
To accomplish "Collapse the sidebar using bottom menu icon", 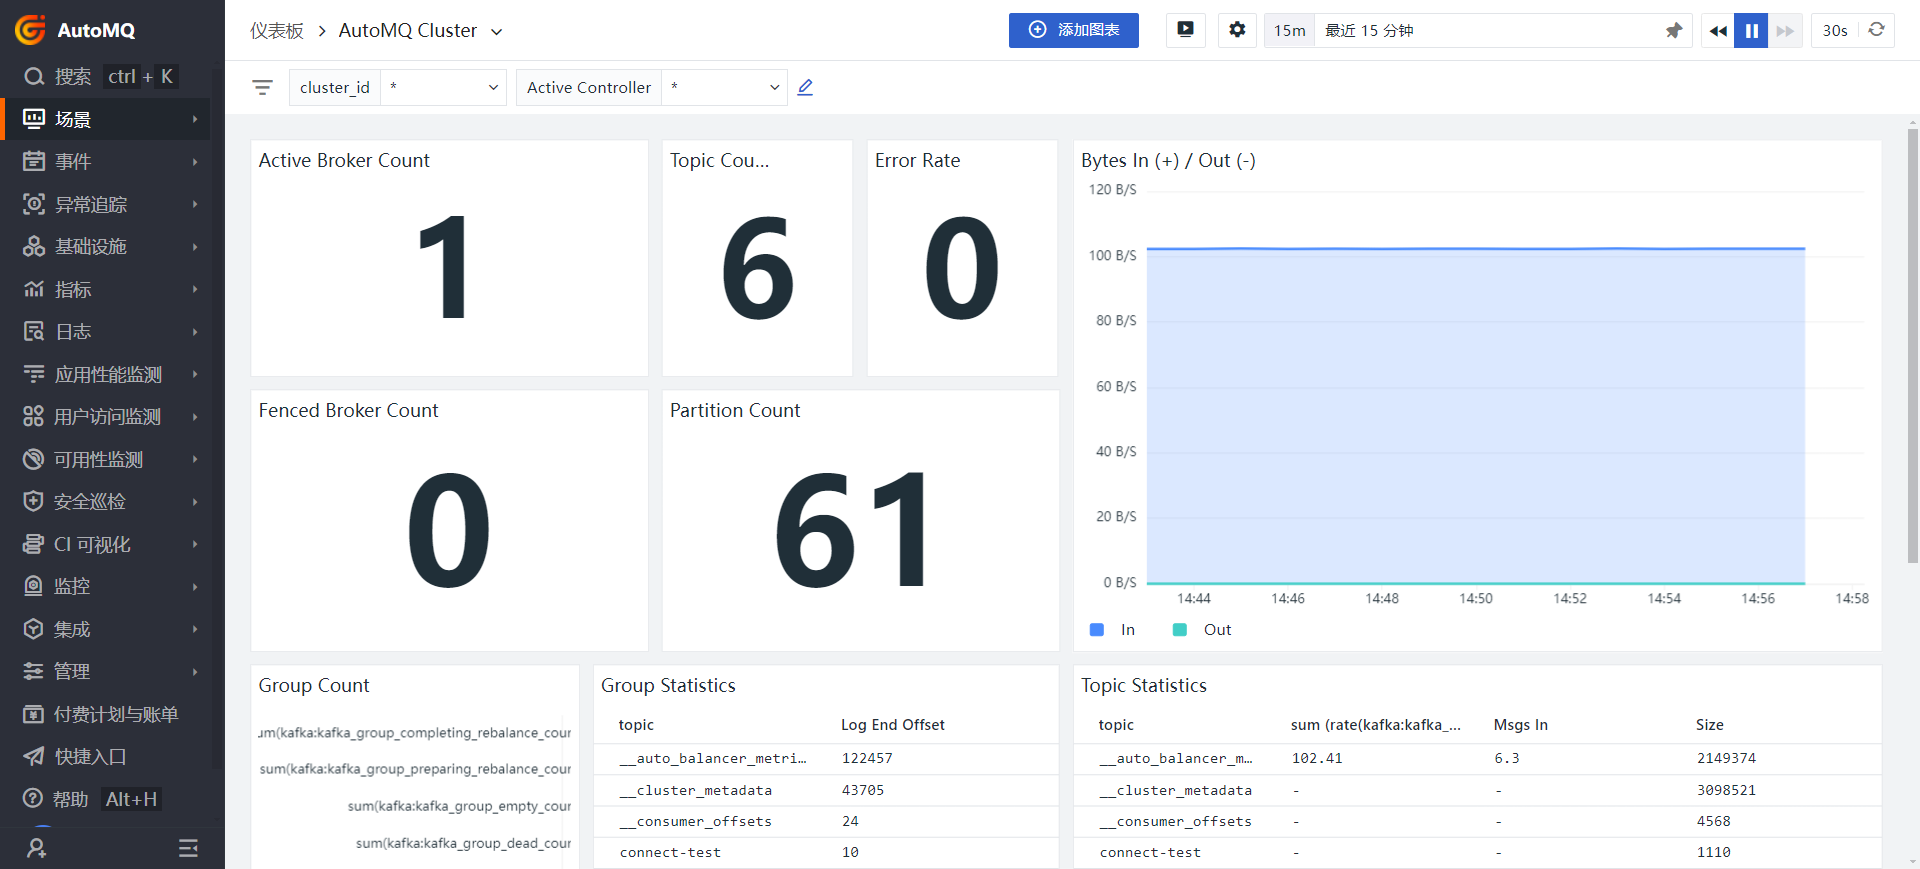I will click(188, 848).
